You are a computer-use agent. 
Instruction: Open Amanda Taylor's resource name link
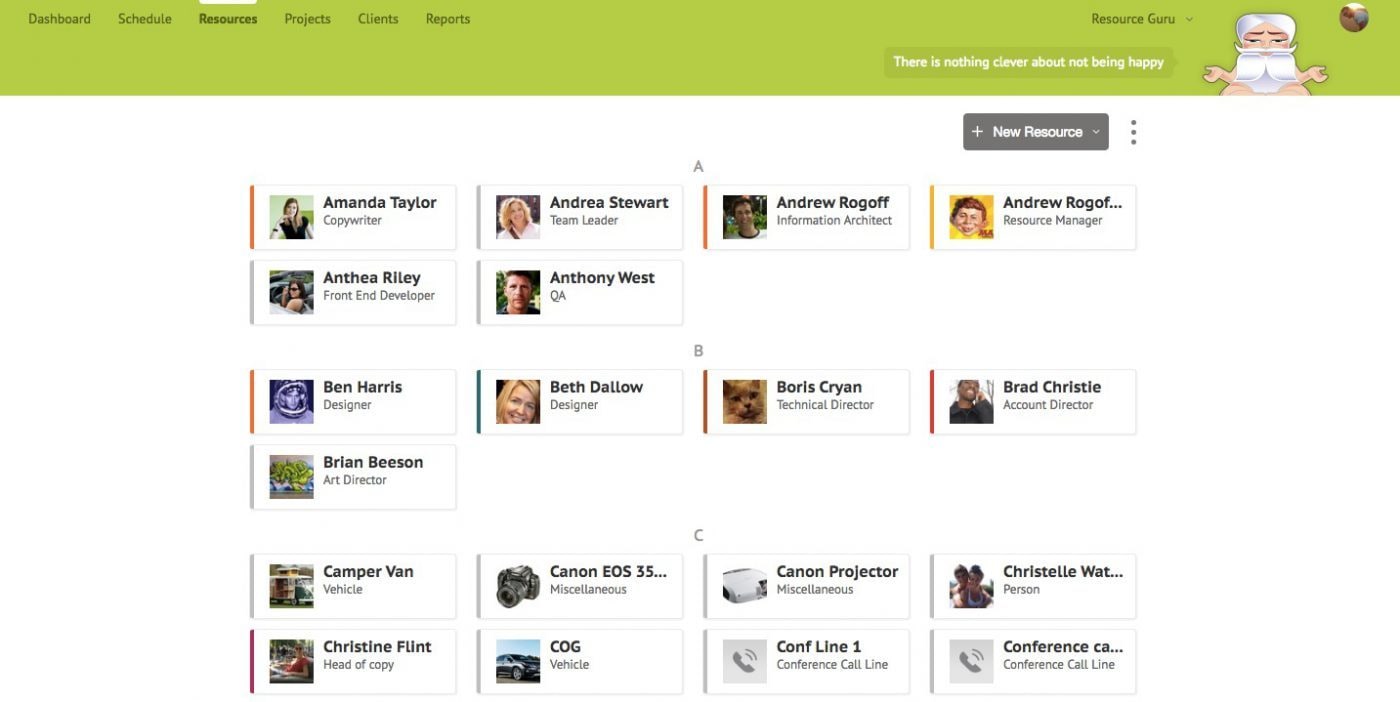coord(380,203)
